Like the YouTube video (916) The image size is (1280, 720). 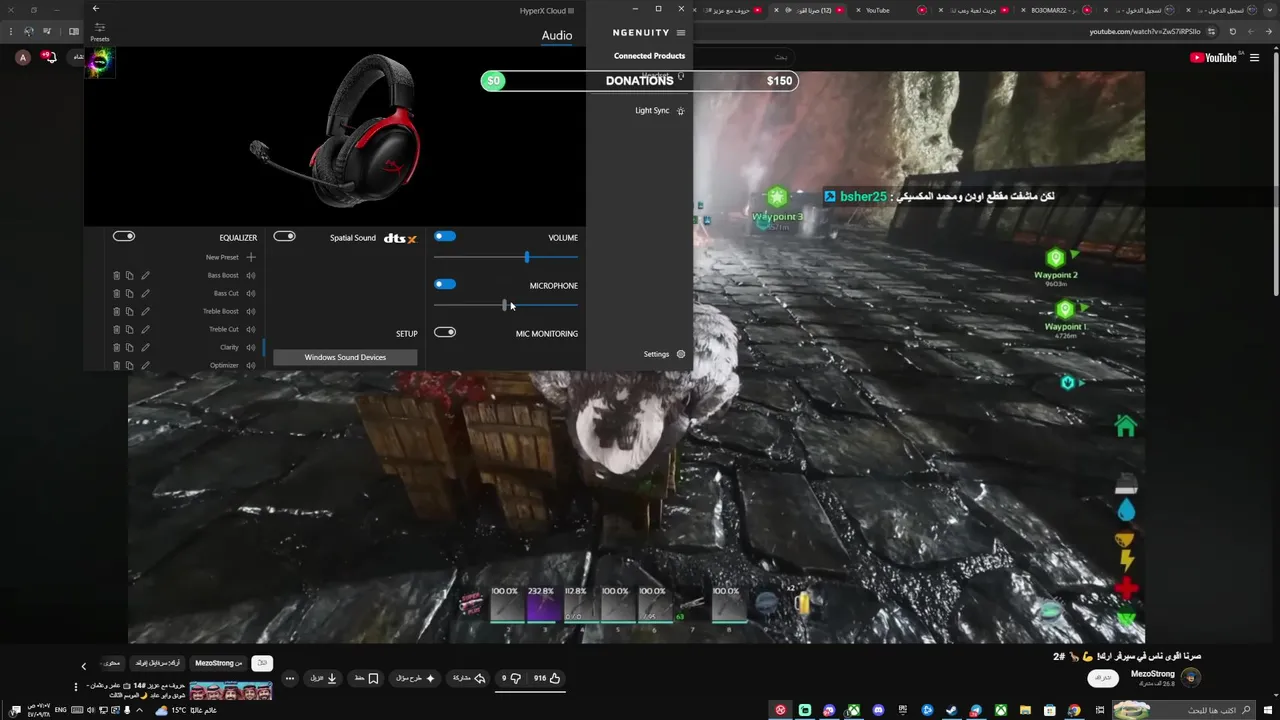pos(546,678)
